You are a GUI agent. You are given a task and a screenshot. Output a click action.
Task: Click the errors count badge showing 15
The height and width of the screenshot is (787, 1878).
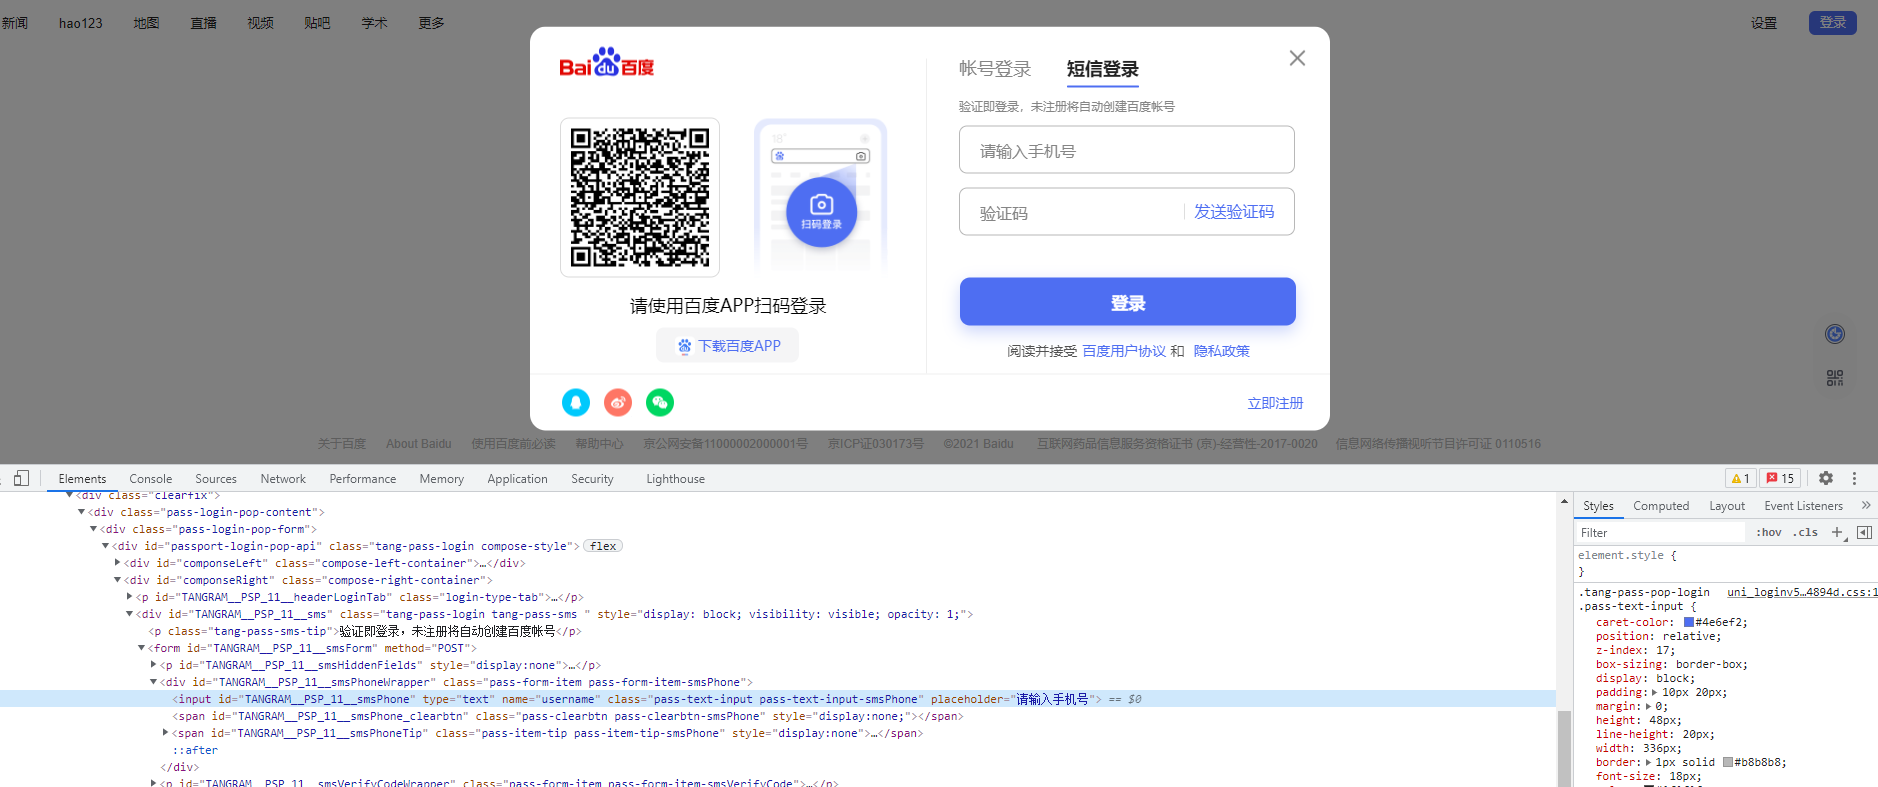(1780, 478)
